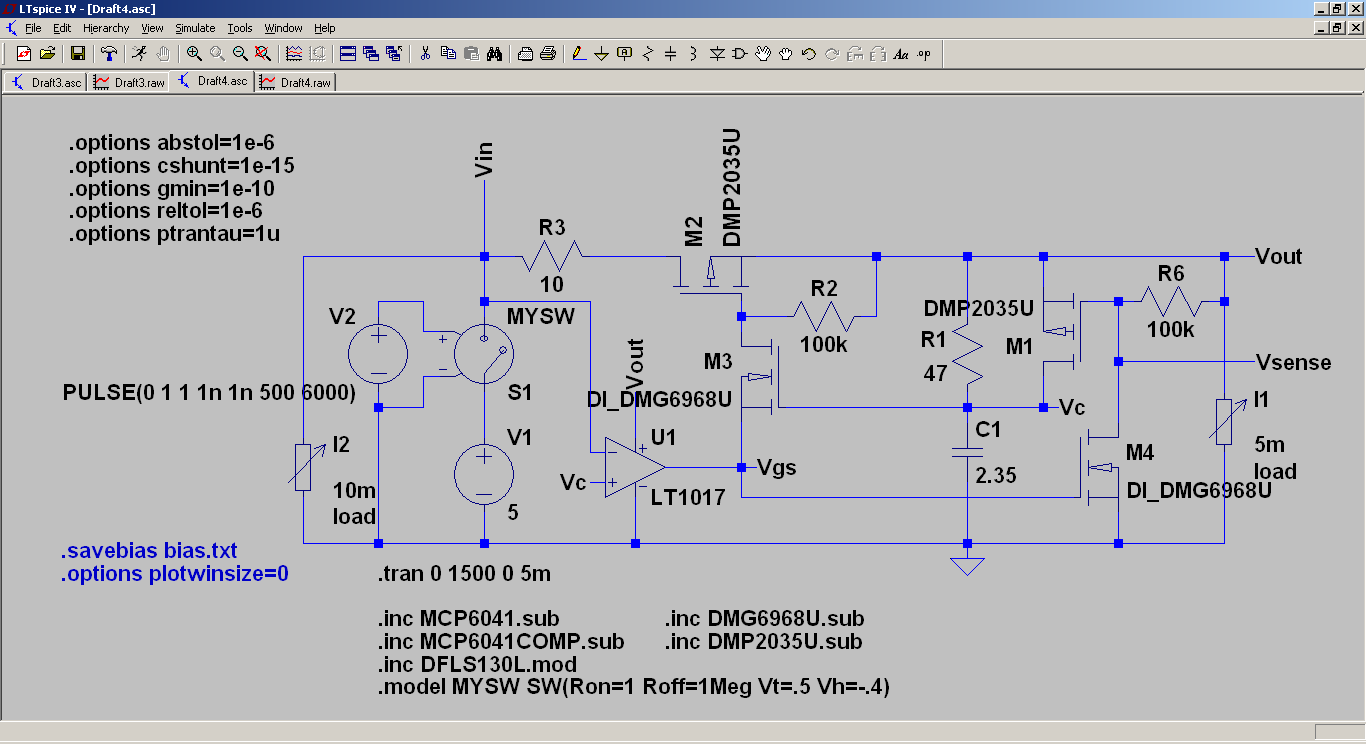The image size is (1366, 744).
Task: Click the Vsense net label
Action: (x=1293, y=362)
